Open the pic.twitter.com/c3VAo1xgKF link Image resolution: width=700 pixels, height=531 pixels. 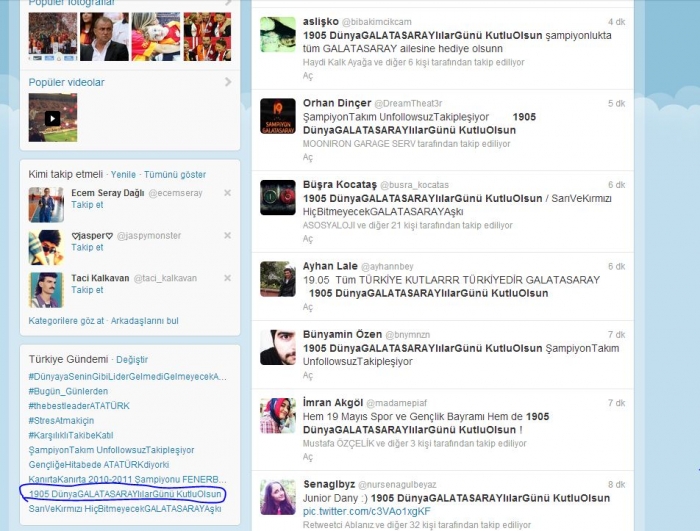pos(367,511)
